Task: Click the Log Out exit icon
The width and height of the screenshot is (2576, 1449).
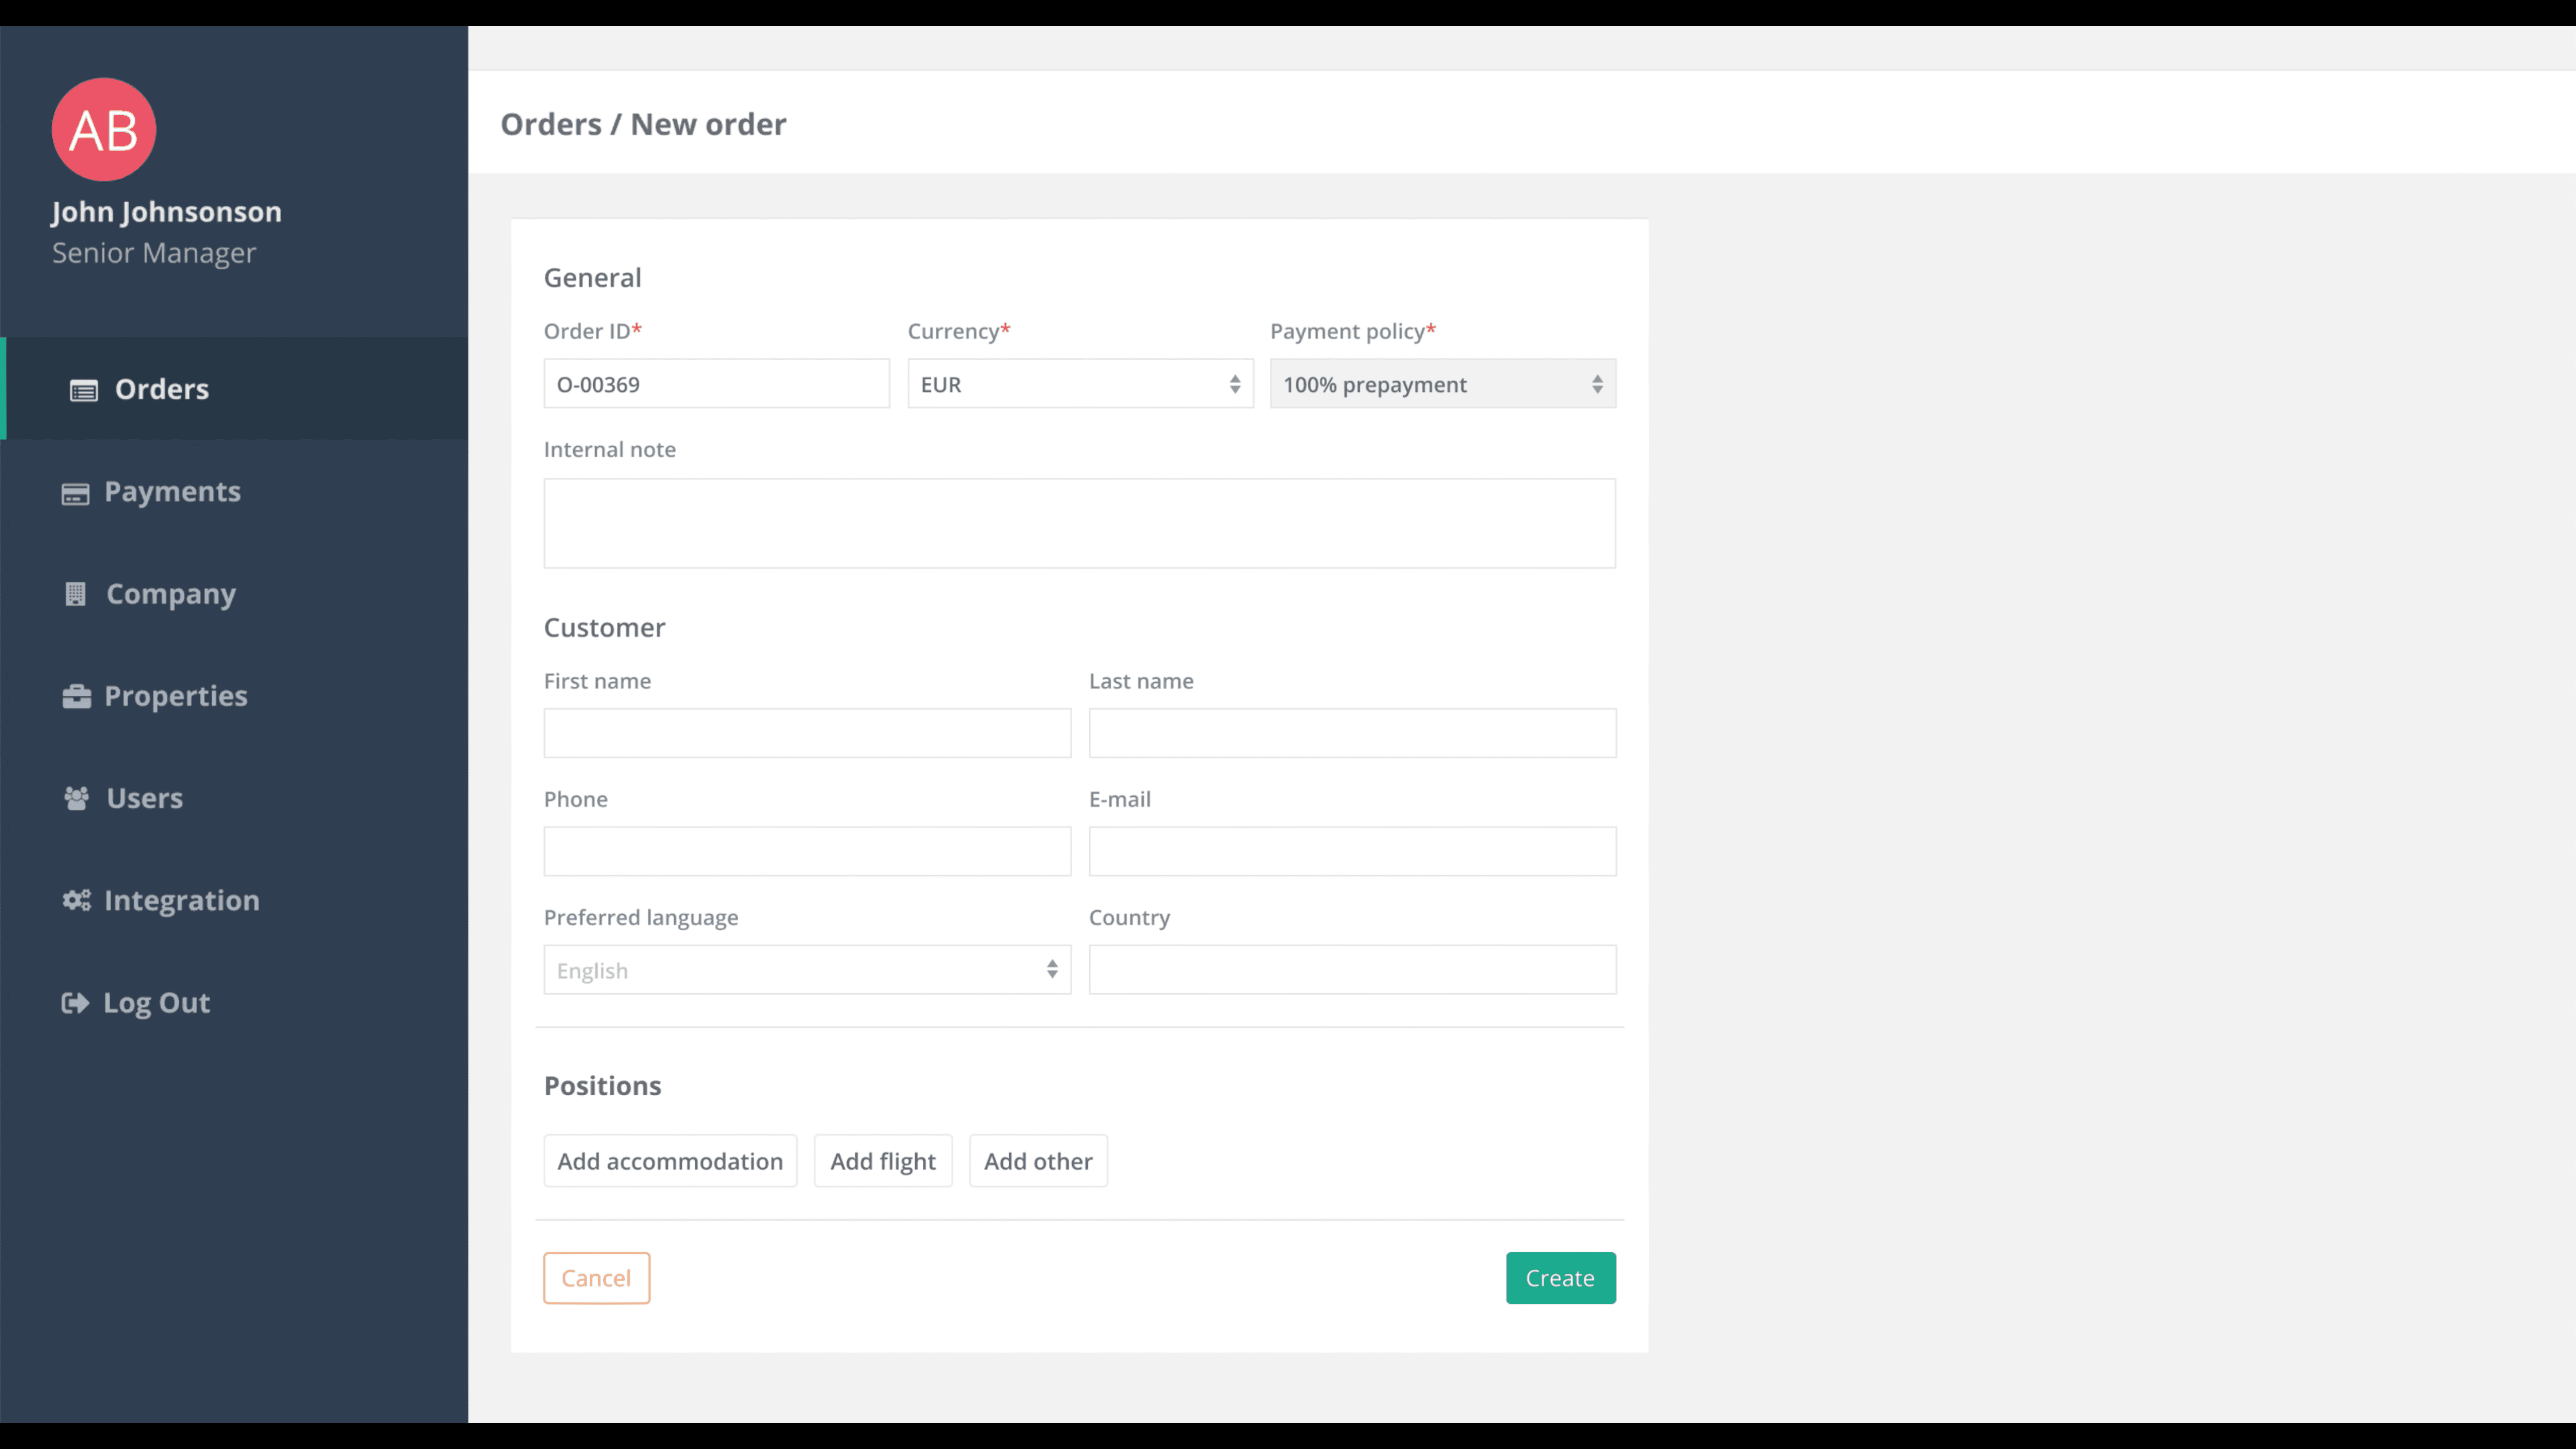Action: coord(75,1002)
